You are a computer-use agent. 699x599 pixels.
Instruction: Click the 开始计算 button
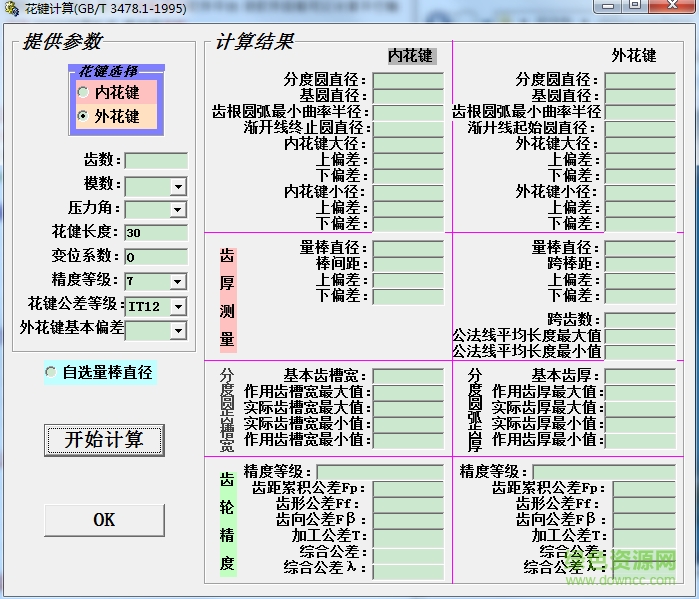pos(104,440)
